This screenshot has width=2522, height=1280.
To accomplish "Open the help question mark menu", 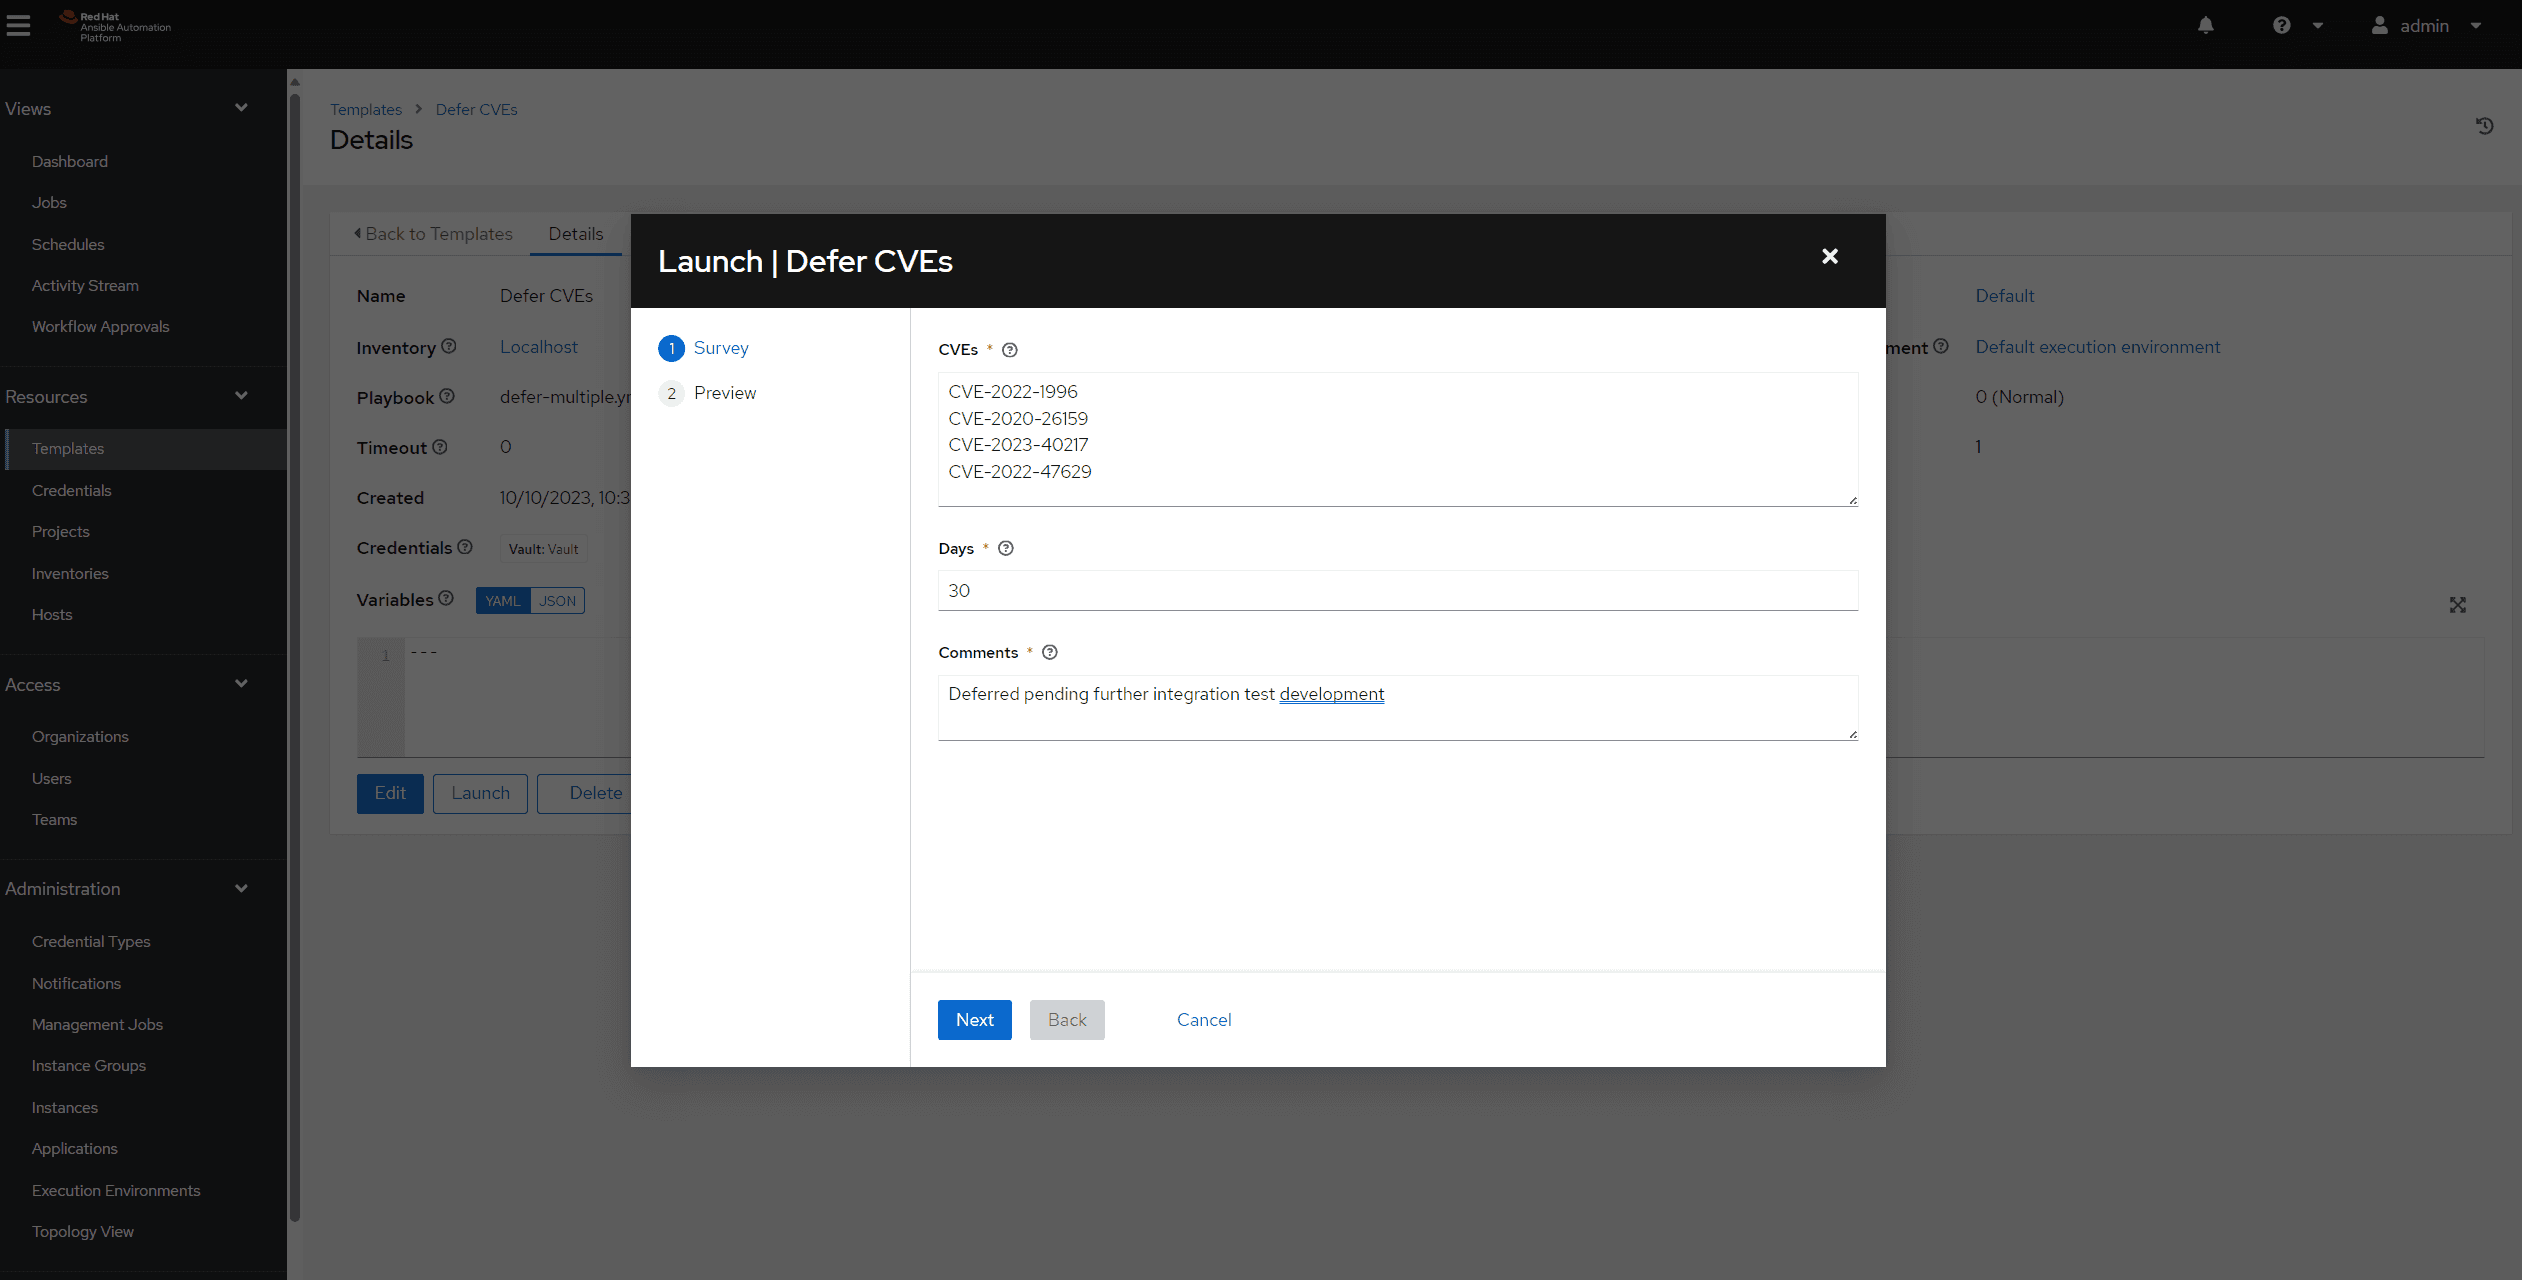I will click(x=2281, y=26).
